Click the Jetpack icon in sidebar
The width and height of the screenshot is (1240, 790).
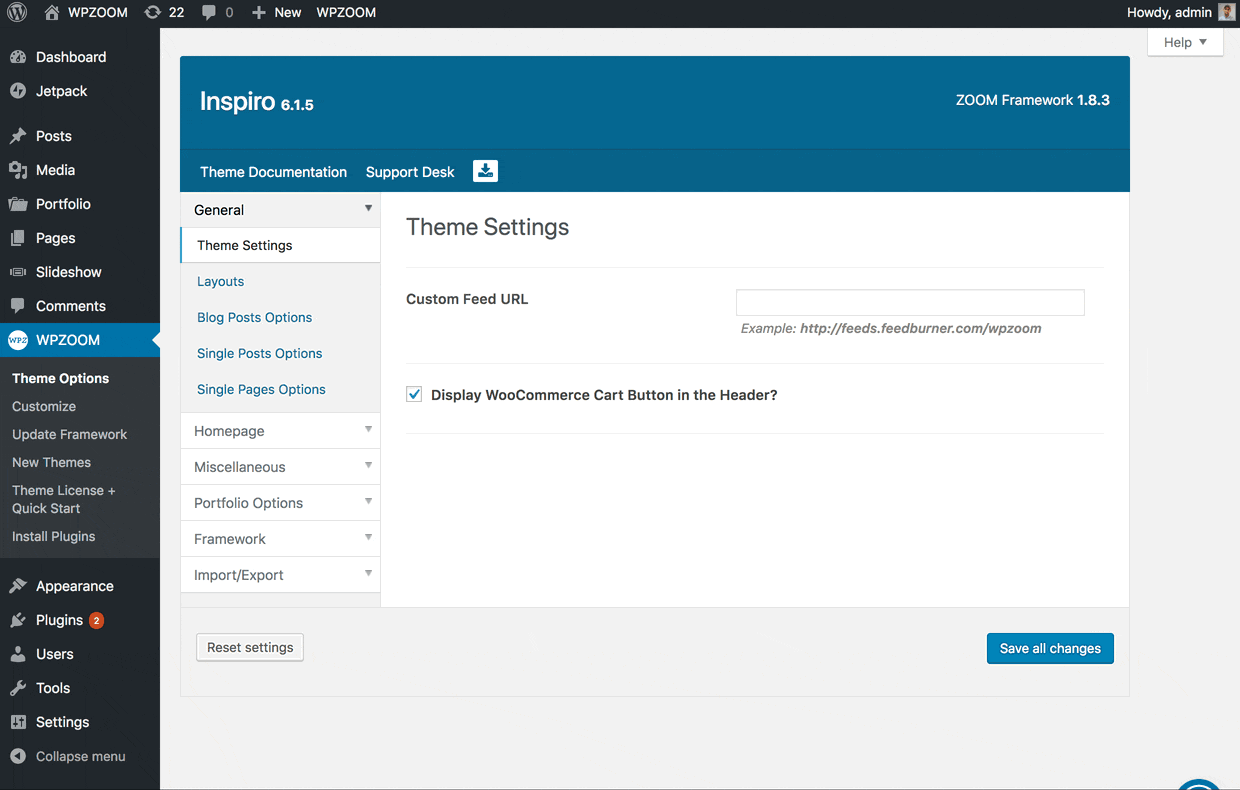tap(18, 91)
